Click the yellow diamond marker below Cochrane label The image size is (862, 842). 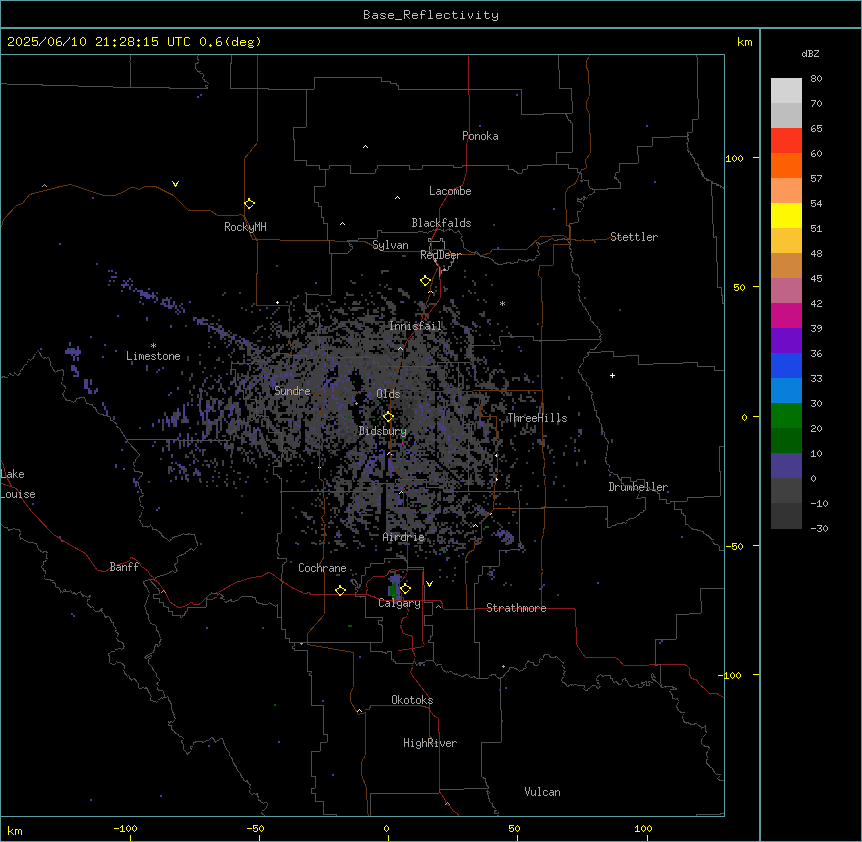click(340, 590)
